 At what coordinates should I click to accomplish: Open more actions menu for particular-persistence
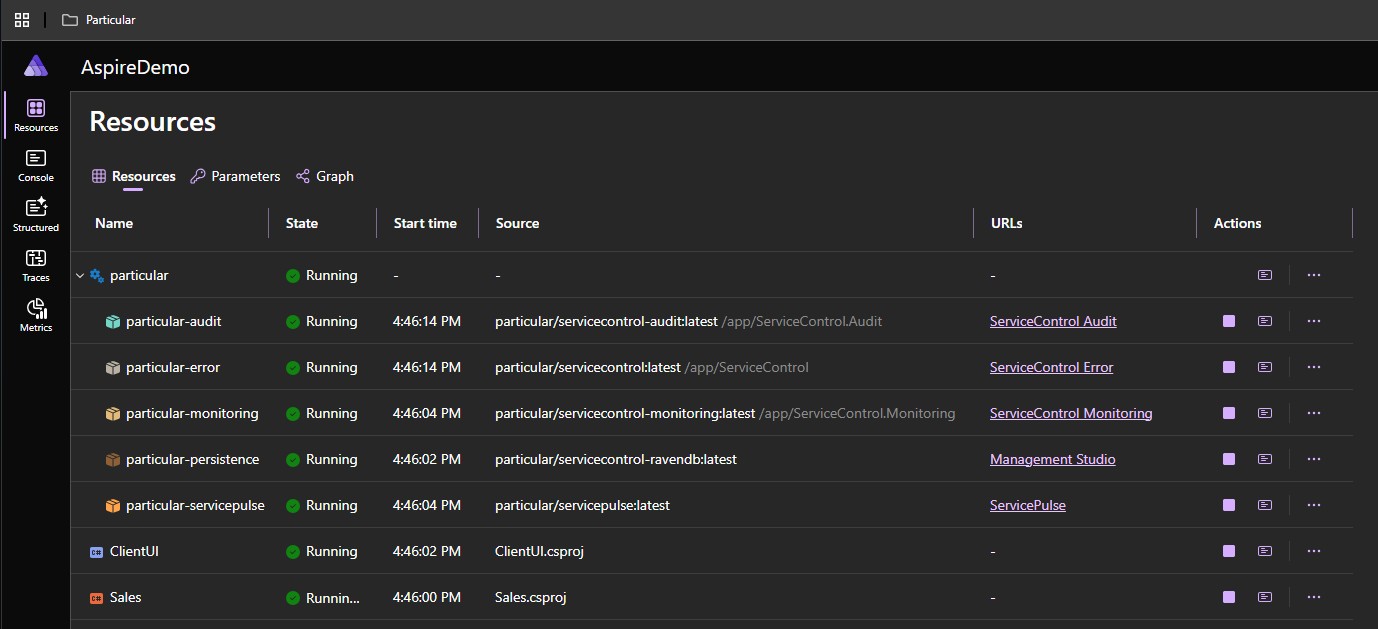point(1314,459)
